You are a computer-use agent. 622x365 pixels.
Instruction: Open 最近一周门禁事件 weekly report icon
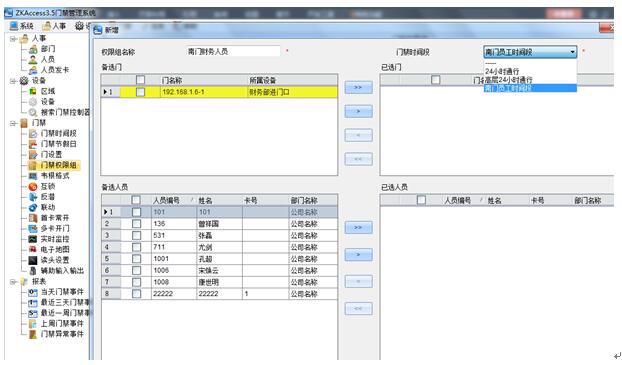[33, 313]
